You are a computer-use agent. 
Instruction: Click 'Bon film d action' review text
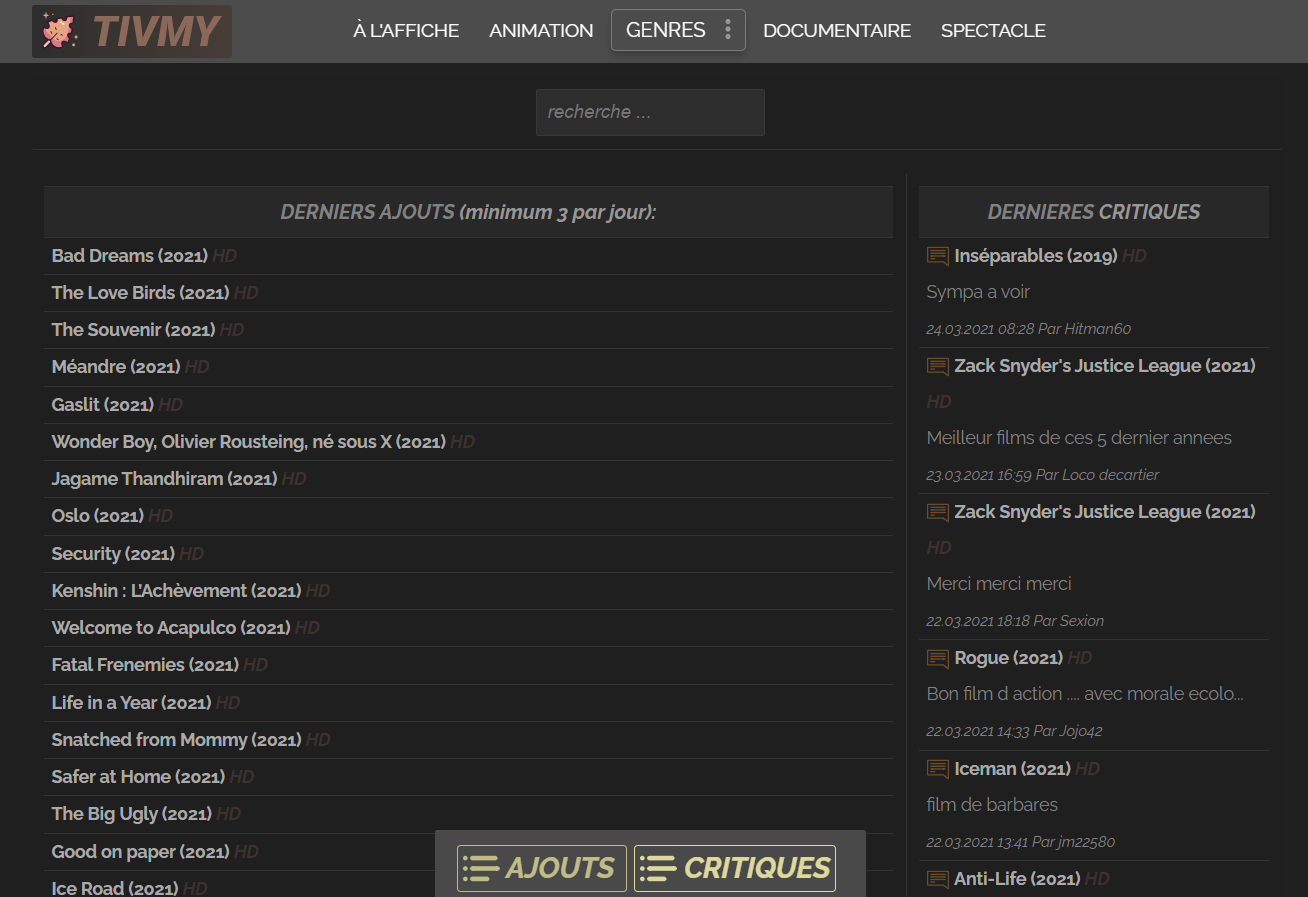(x=1085, y=694)
